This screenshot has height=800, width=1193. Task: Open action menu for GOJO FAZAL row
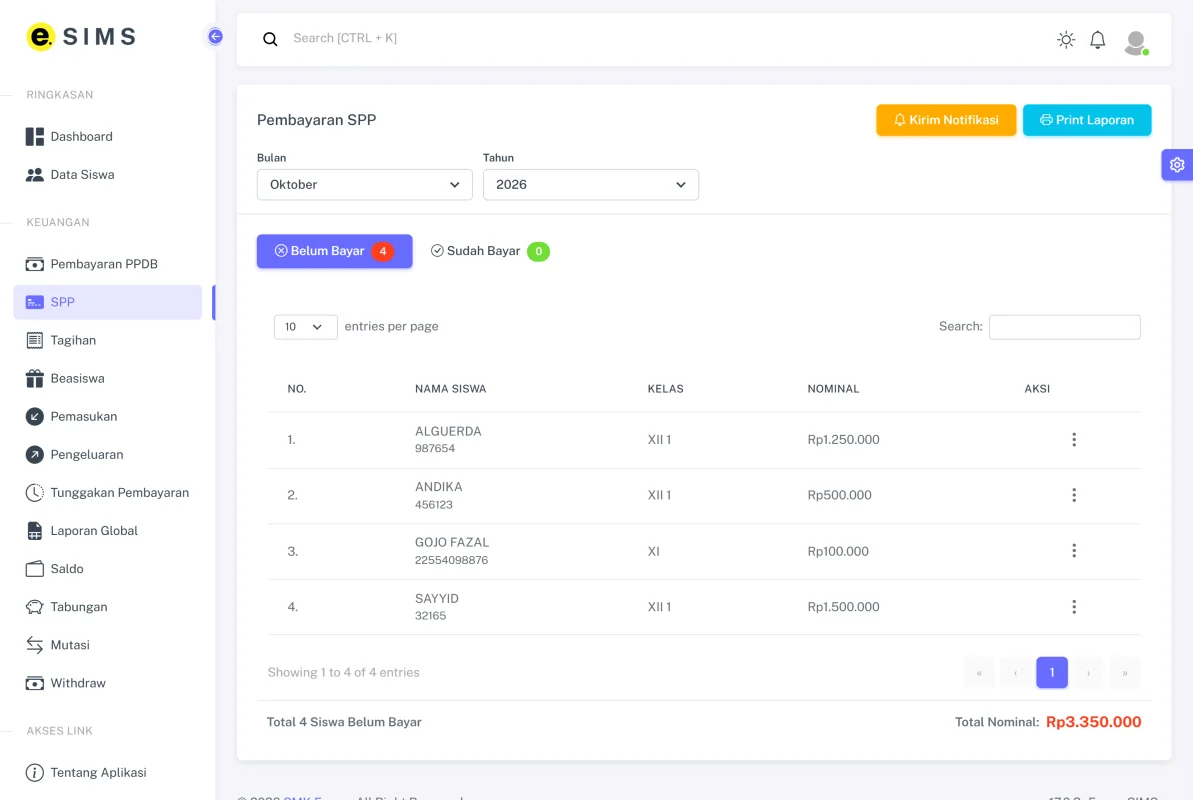pos(1074,550)
